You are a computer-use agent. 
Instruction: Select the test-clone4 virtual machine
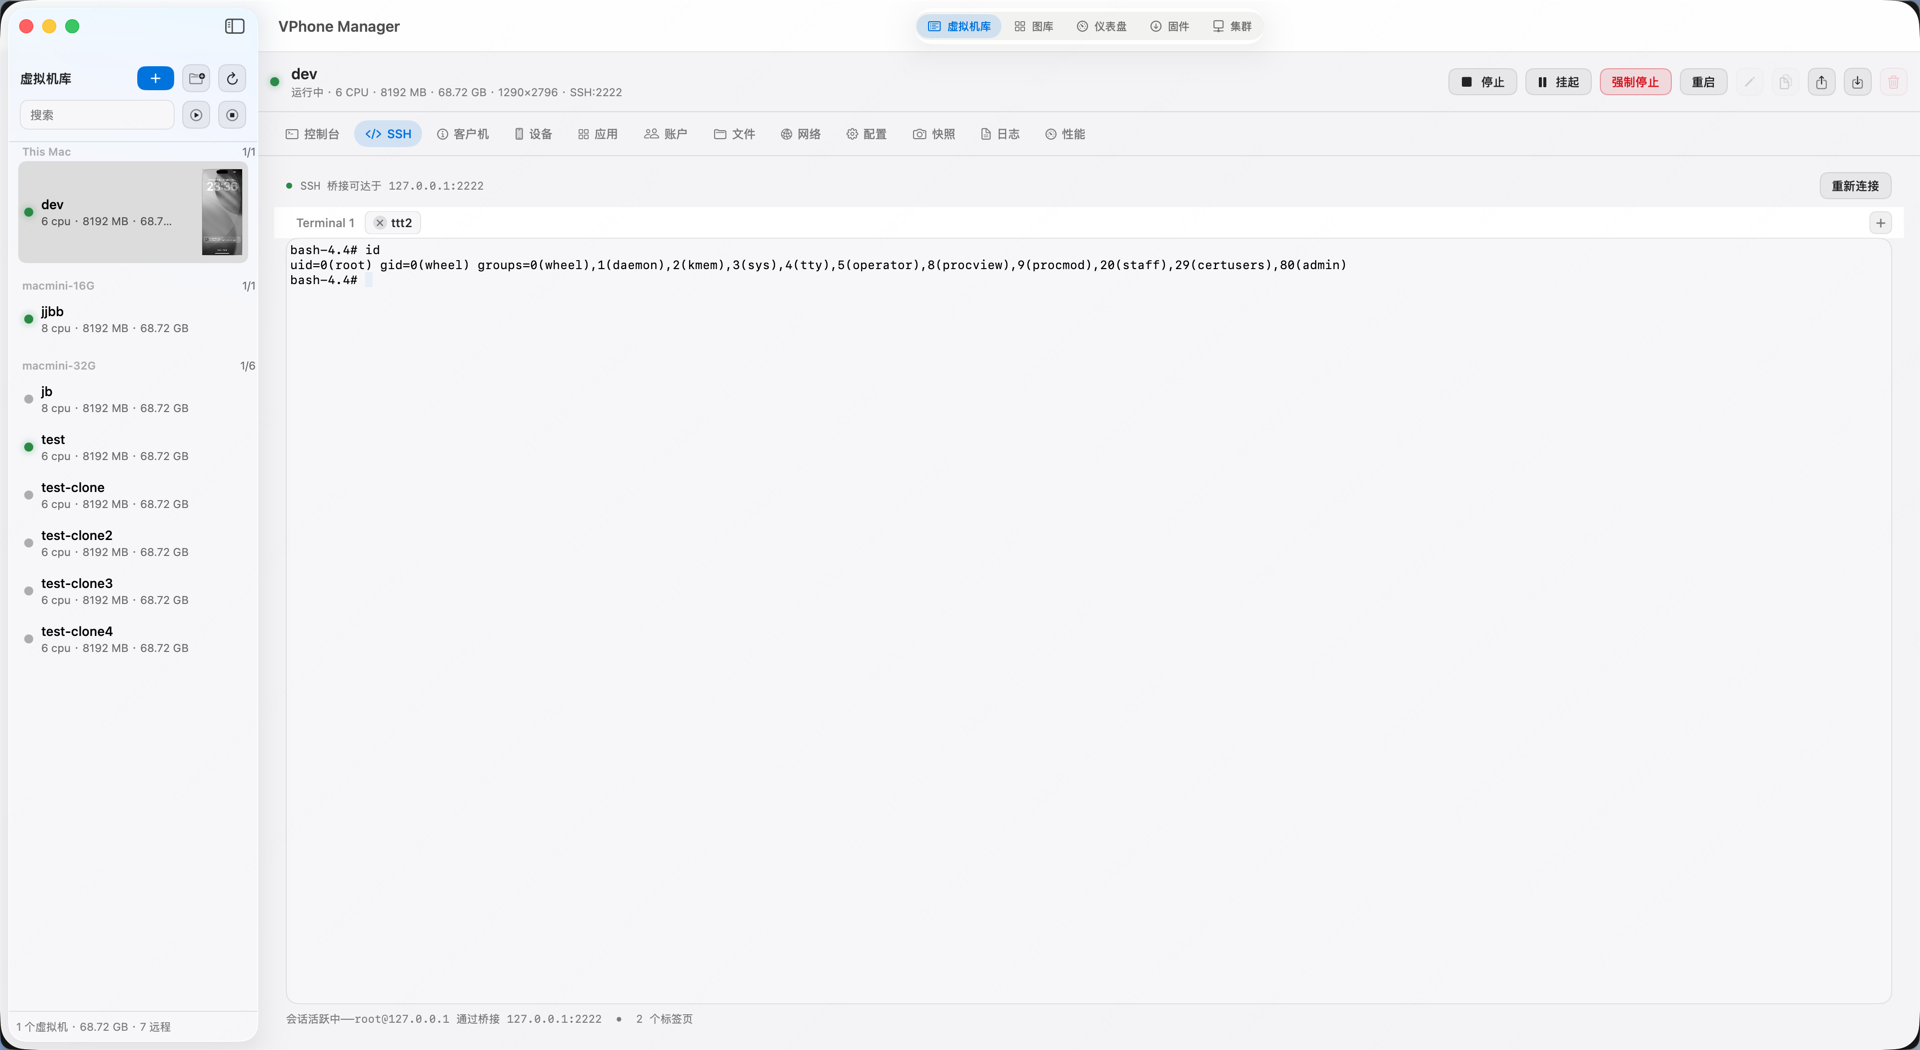click(x=132, y=639)
